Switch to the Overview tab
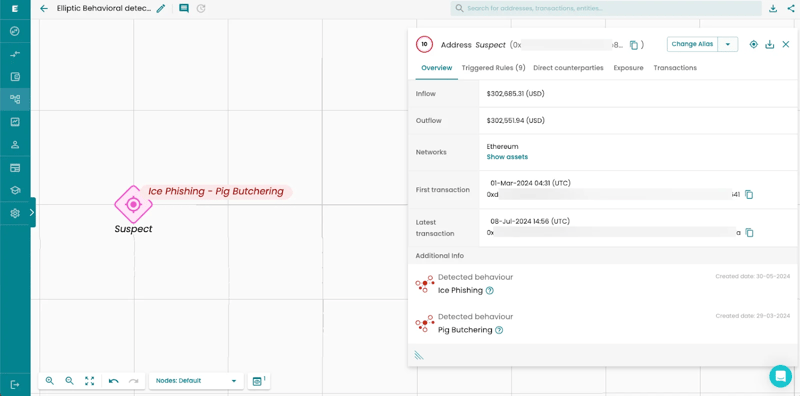This screenshot has height=396, width=800. point(437,68)
